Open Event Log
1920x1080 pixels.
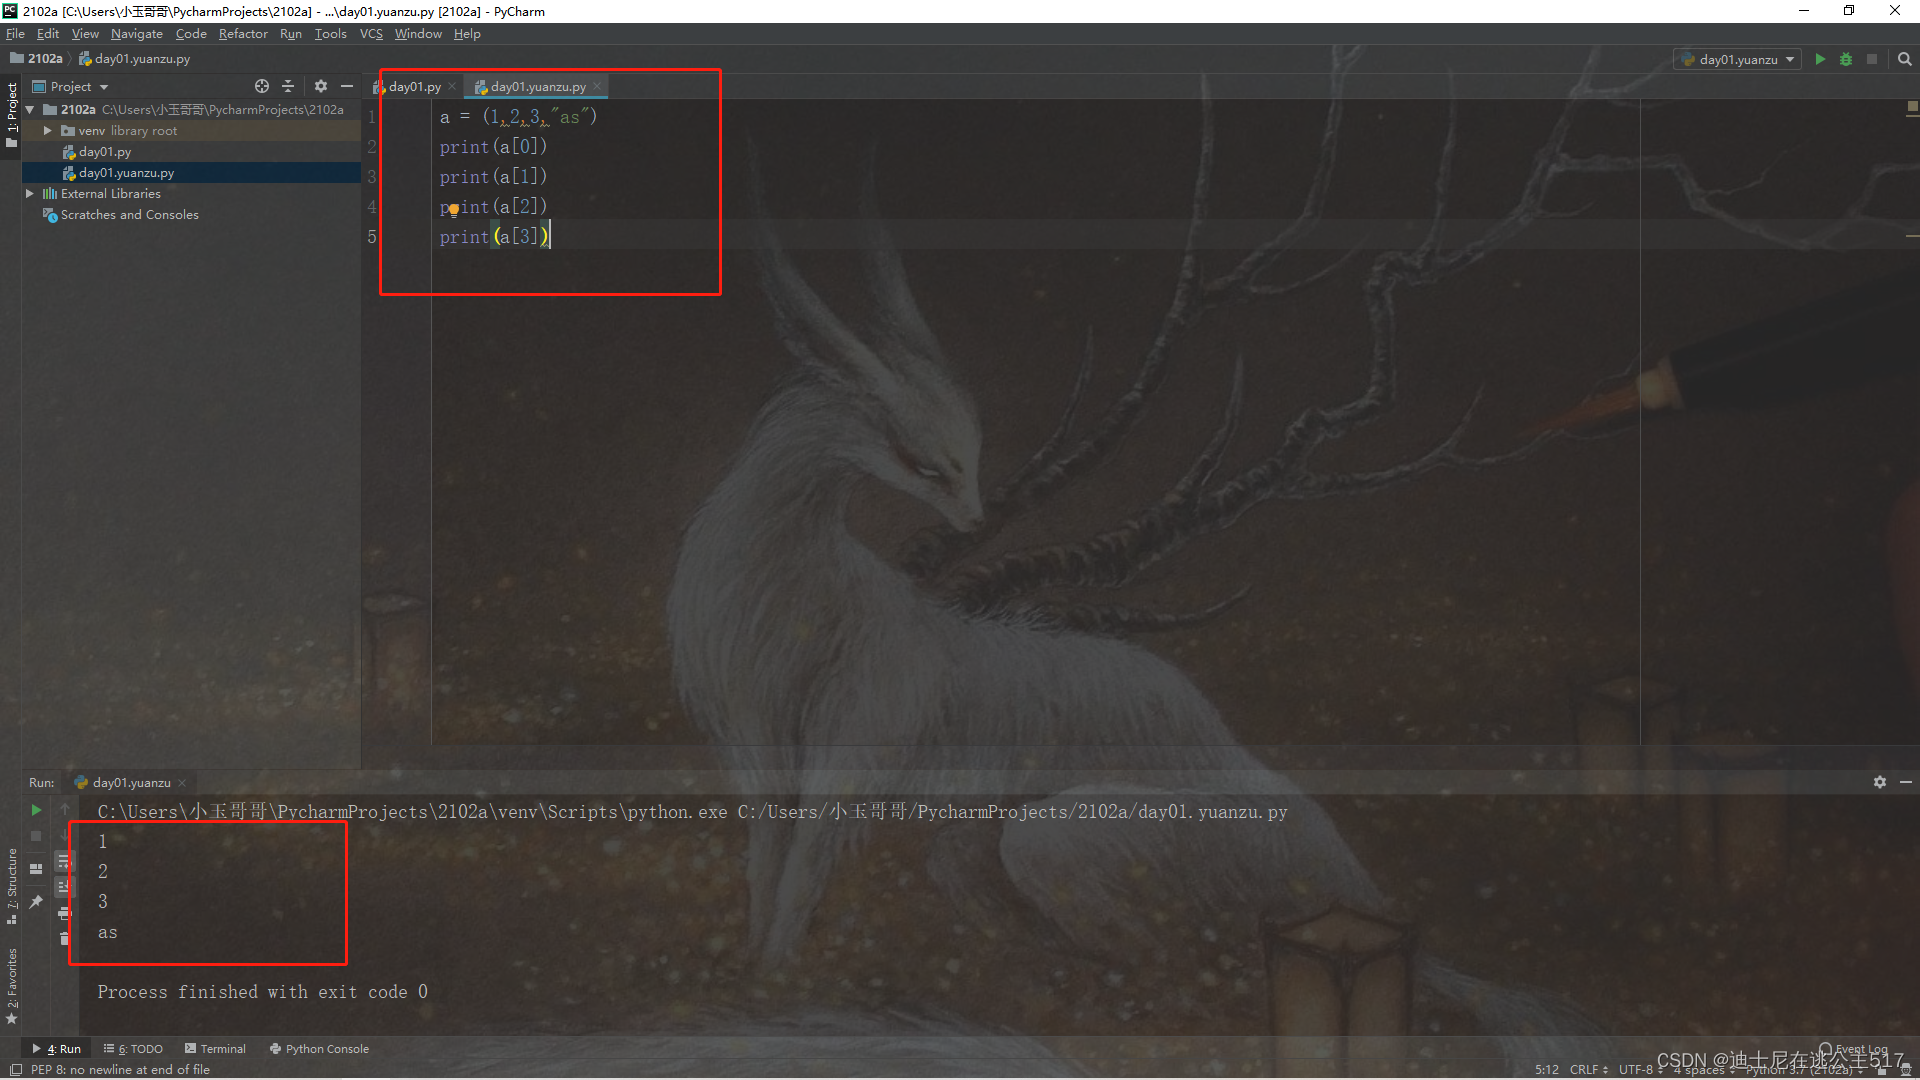tap(1853, 1049)
